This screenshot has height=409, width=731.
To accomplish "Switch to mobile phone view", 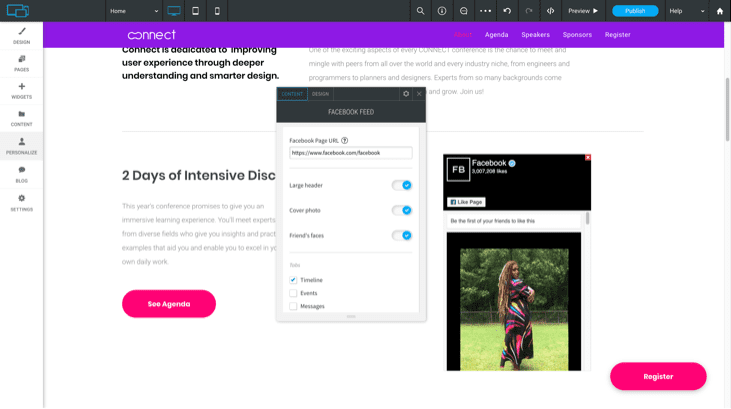I will click(217, 11).
